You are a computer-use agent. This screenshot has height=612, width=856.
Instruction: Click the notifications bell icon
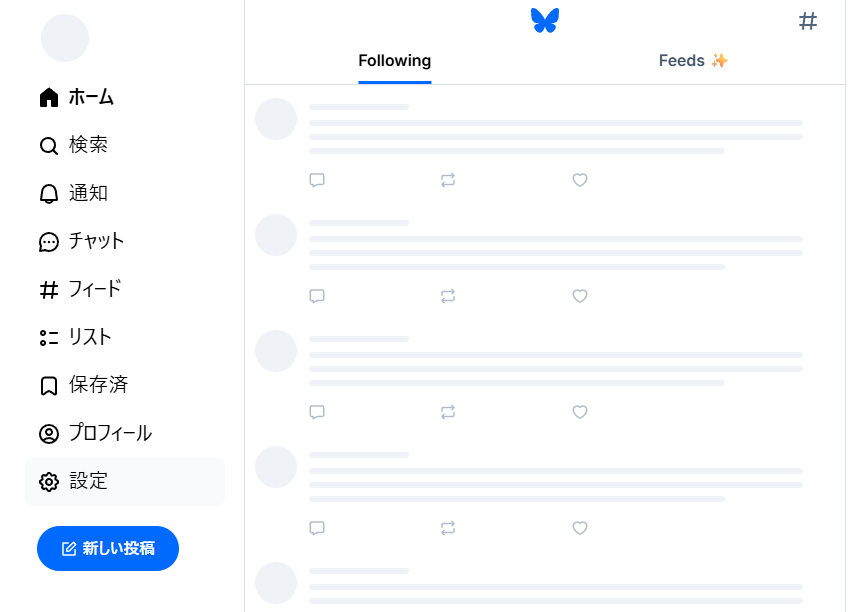pos(49,194)
